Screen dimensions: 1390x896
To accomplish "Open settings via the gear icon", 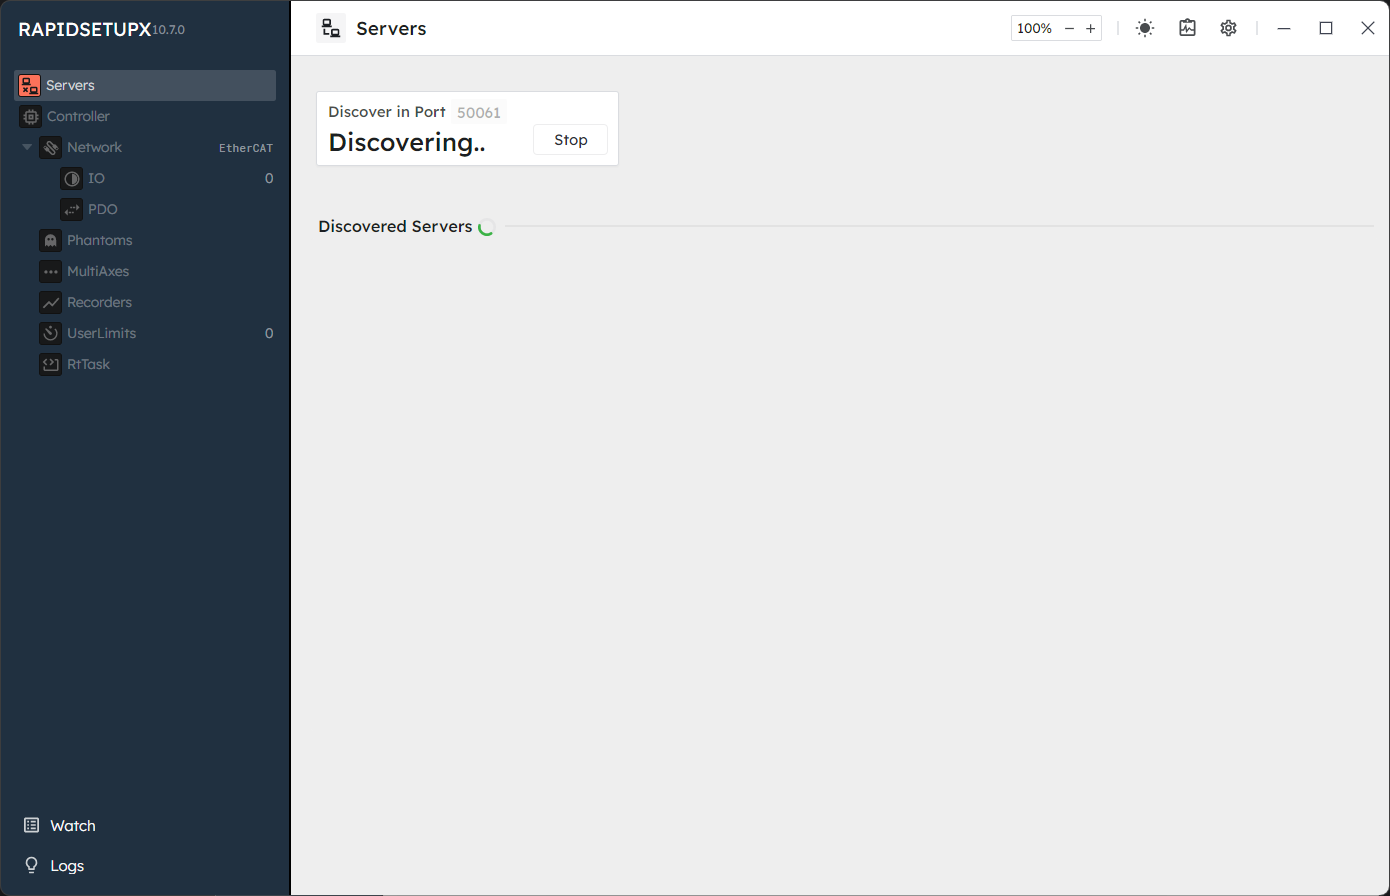I will (1228, 29).
